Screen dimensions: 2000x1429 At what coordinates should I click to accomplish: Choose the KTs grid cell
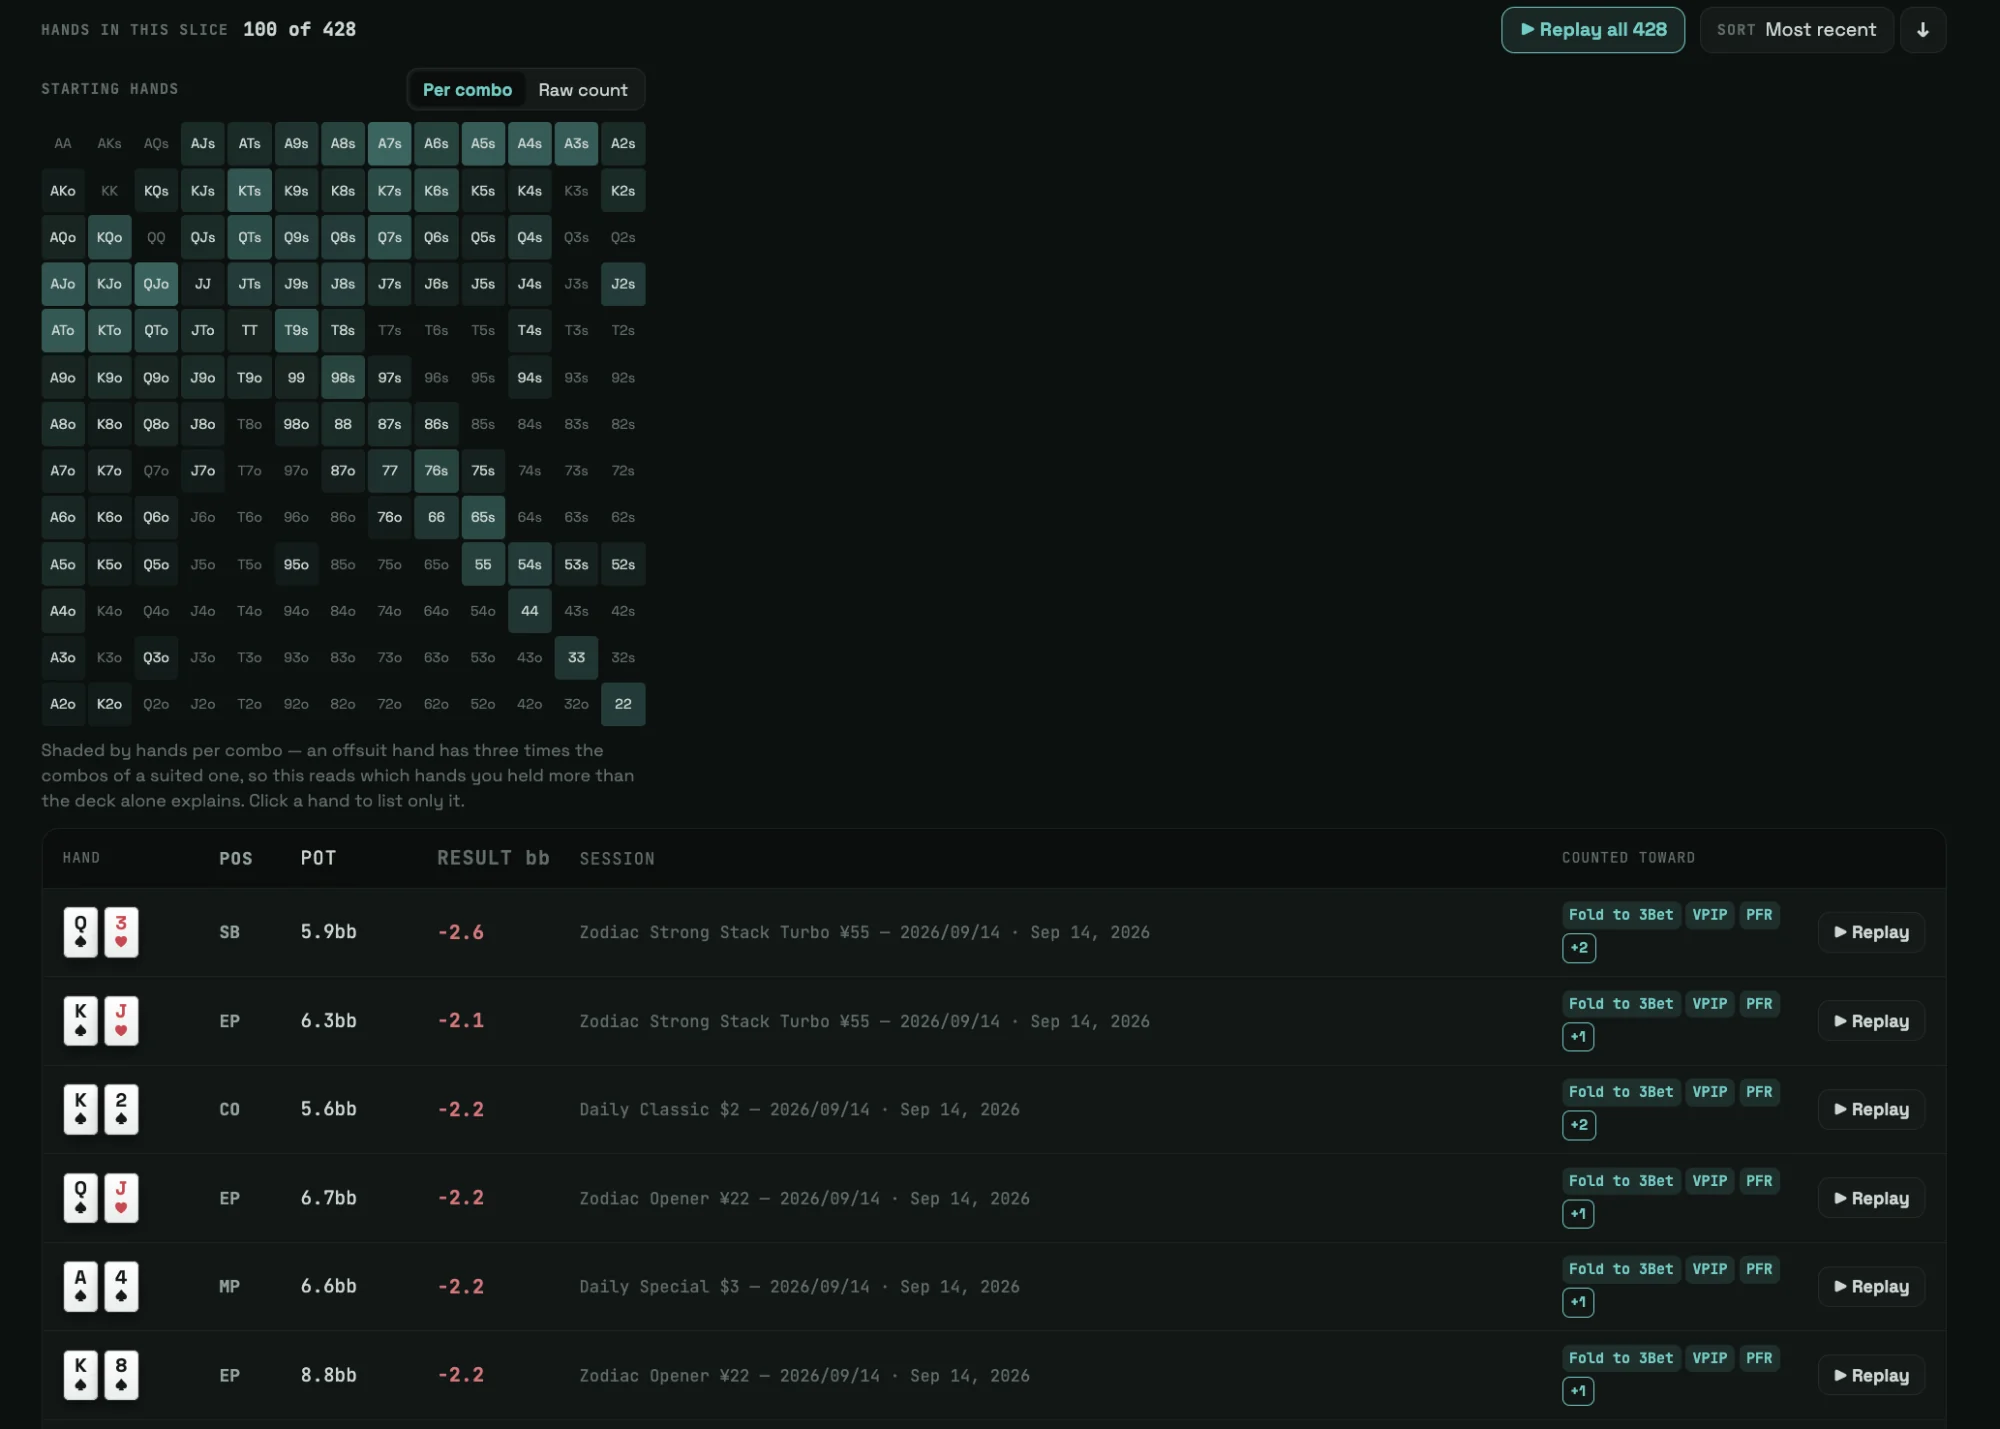click(x=250, y=191)
